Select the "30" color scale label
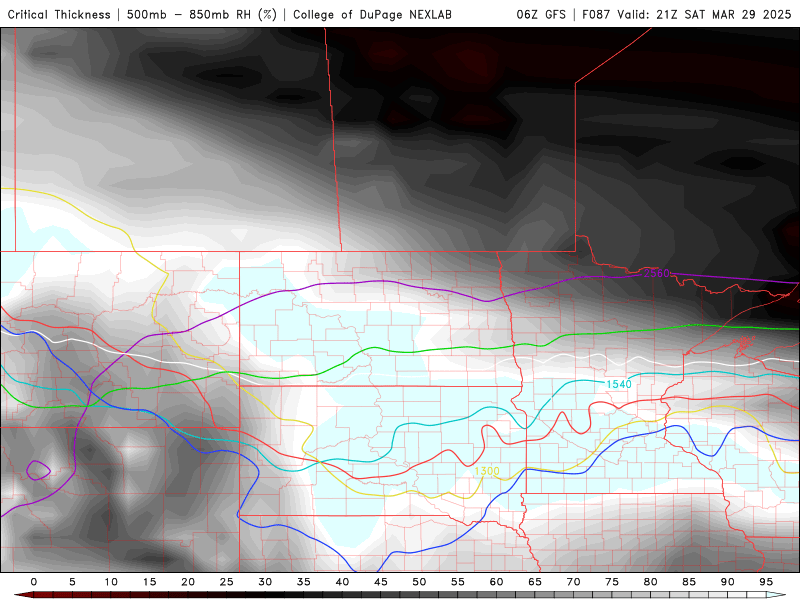The width and height of the screenshot is (800, 600). click(x=265, y=582)
